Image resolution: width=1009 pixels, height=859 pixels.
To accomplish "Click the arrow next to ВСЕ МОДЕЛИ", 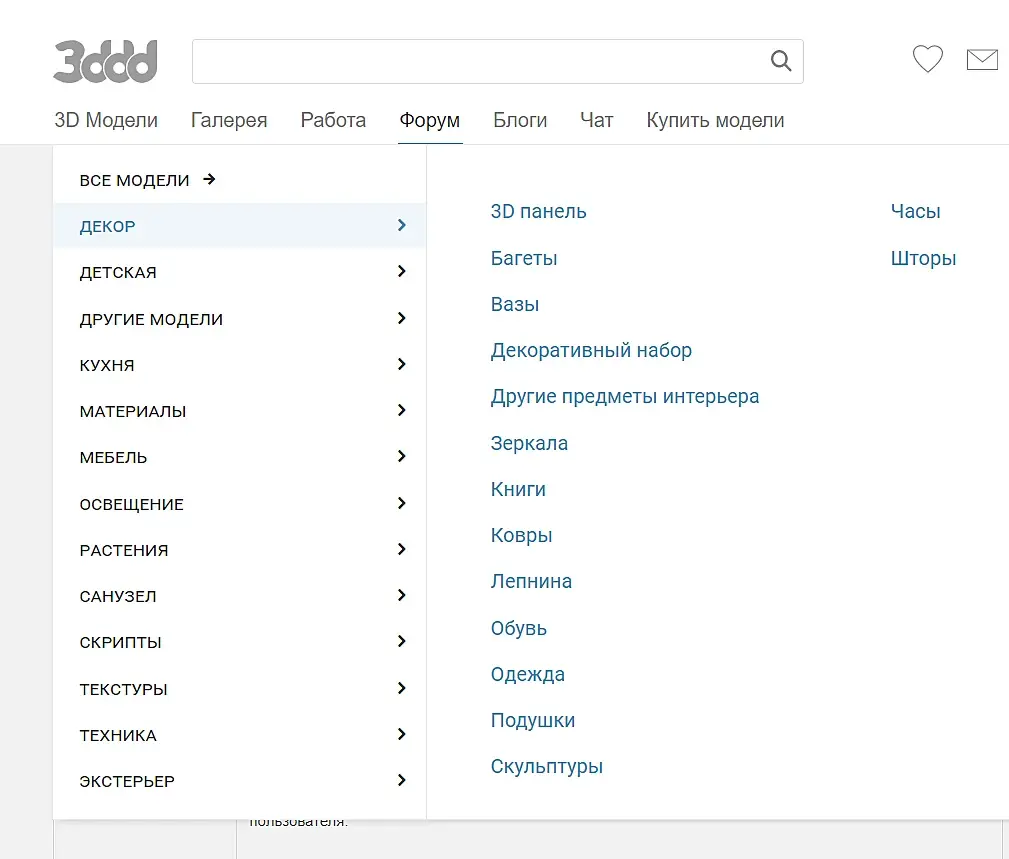I will 209,180.
